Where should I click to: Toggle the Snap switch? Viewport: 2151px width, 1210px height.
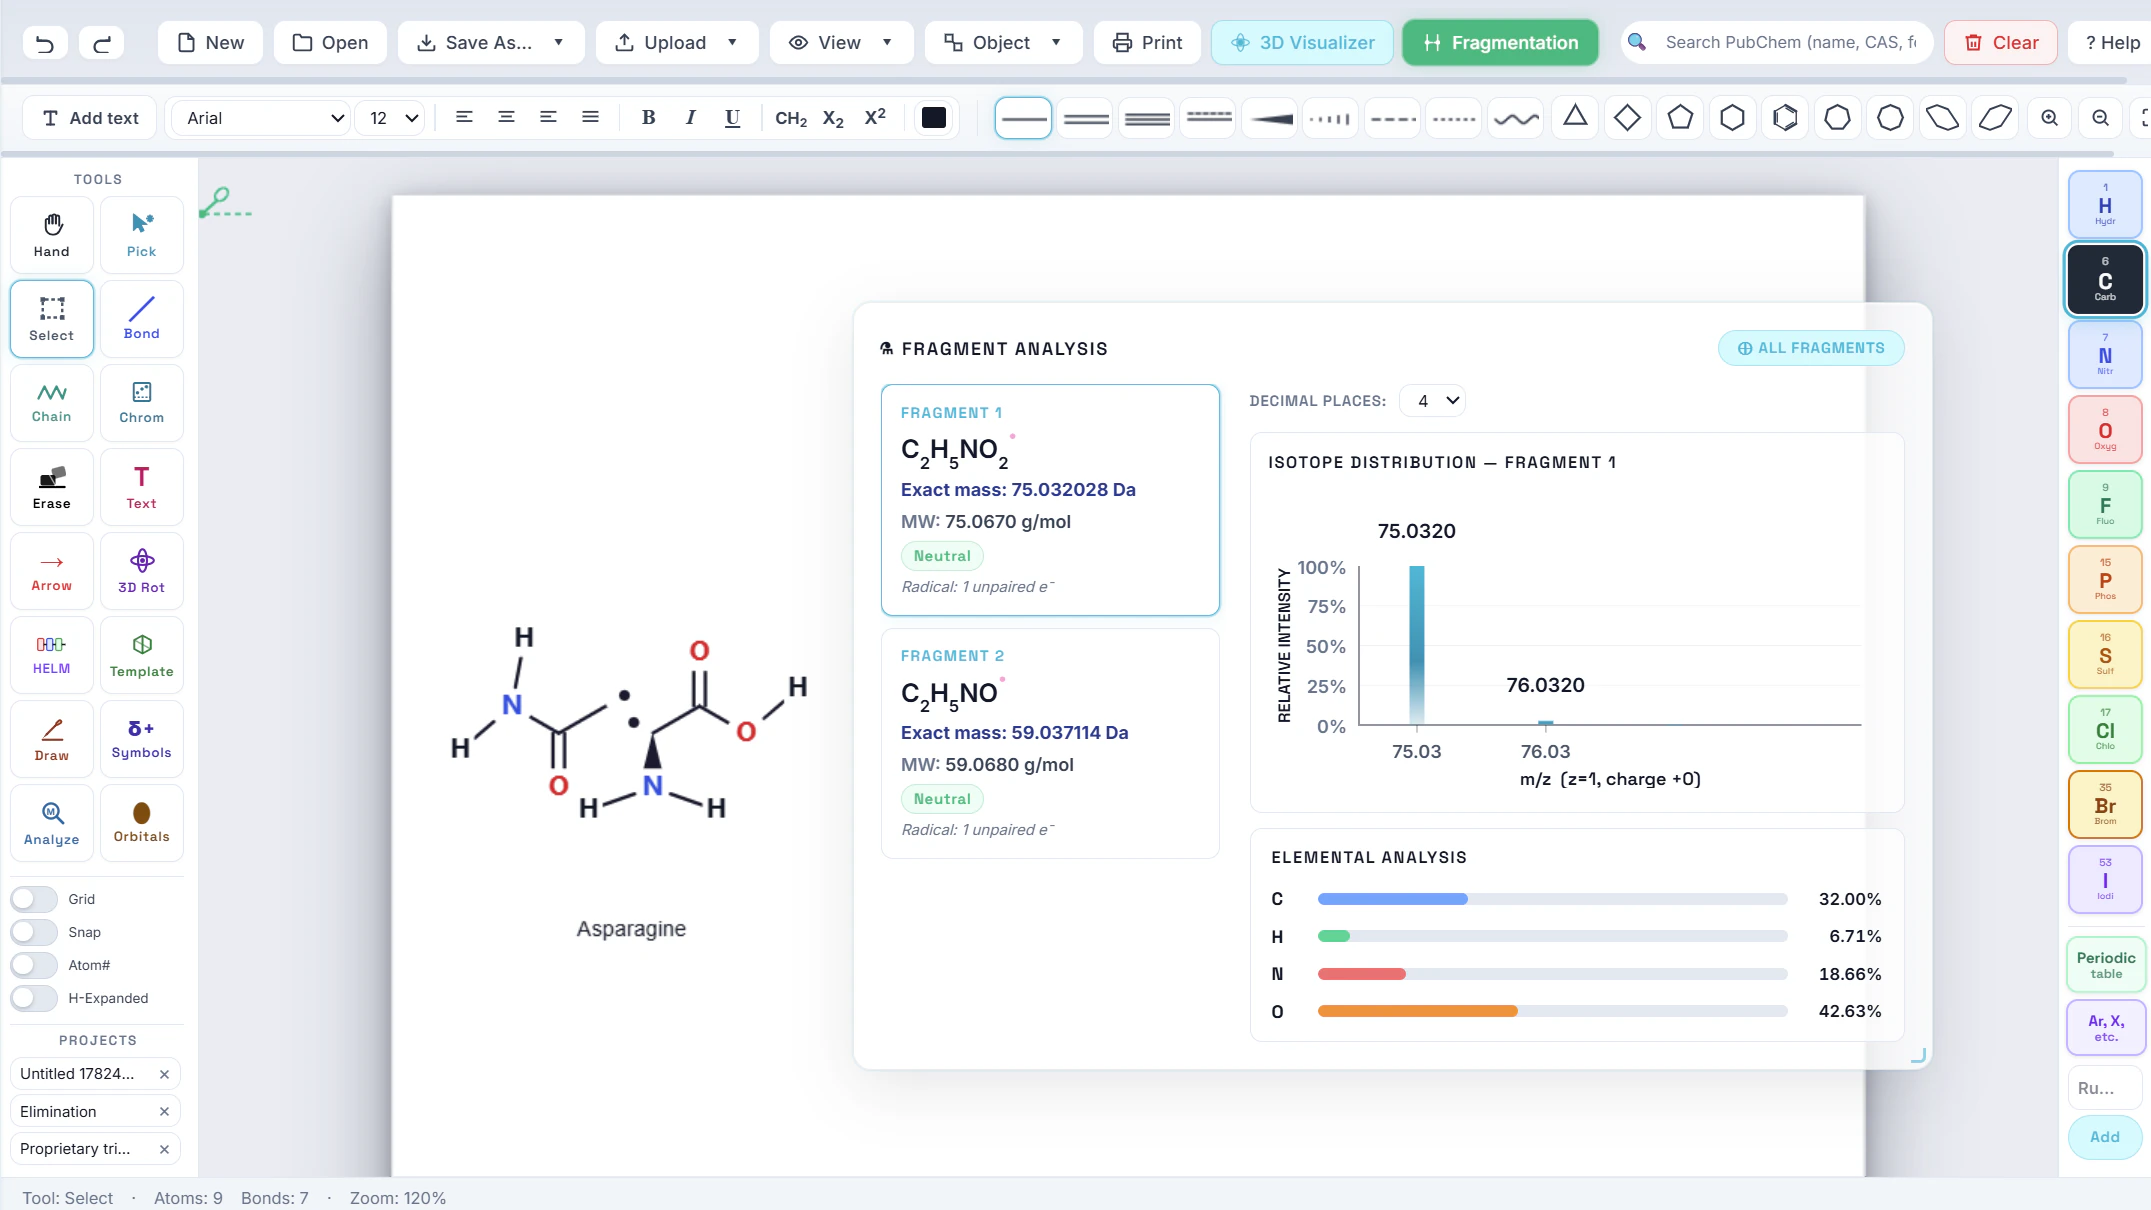pyautogui.click(x=34, y=932)
